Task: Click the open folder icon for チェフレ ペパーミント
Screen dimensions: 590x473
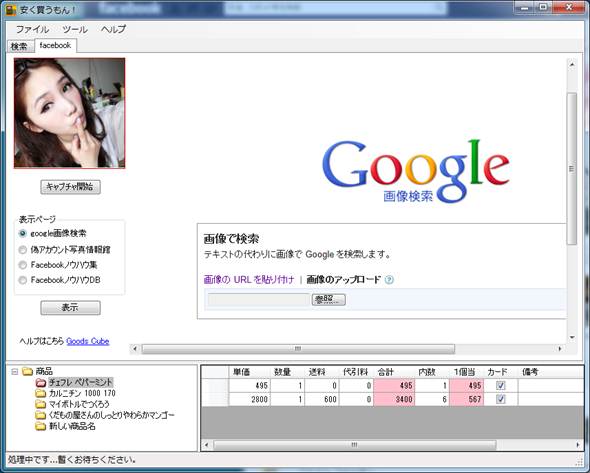Action: 41,383
